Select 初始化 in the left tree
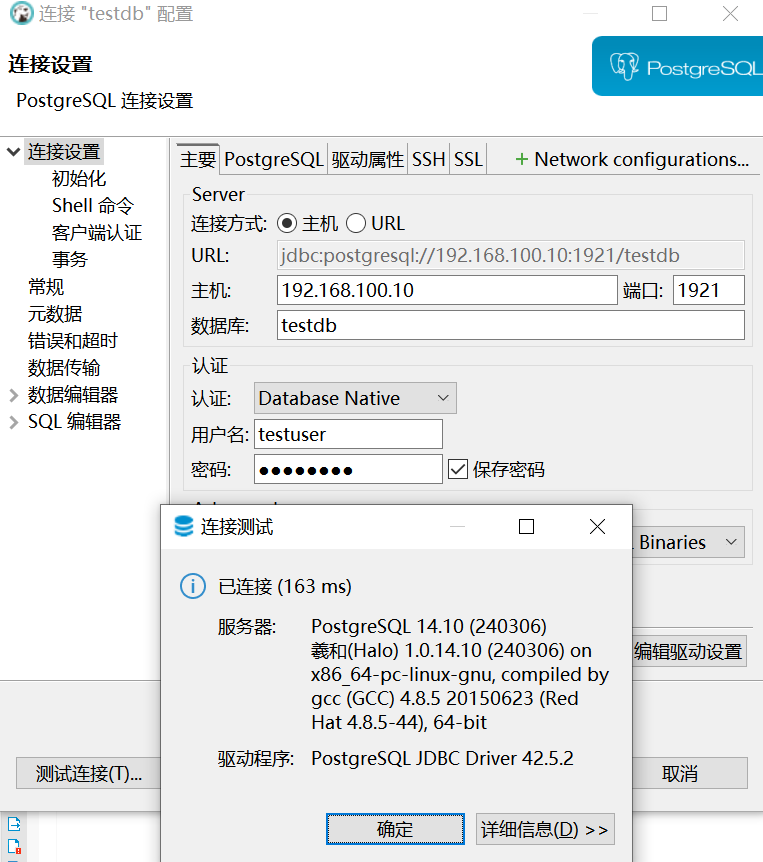This screenshot has height=862, width=763. (79, 179)
